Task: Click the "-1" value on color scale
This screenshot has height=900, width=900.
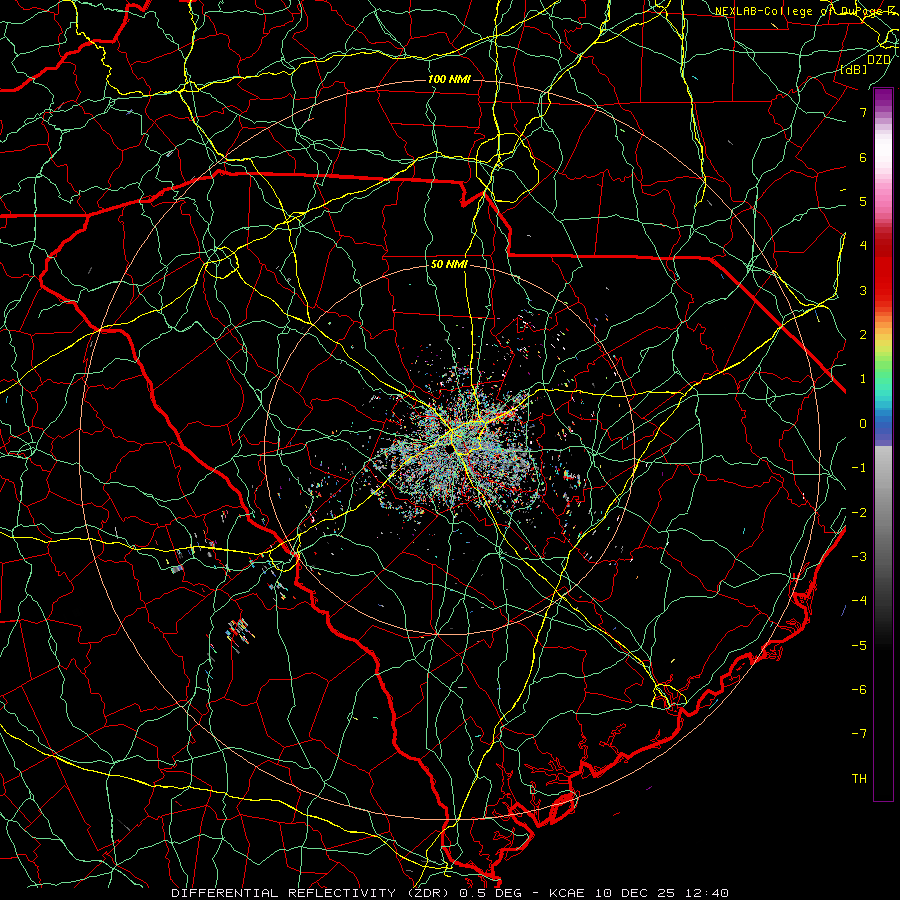Action: pyautogui.click(x=859, y=468)
